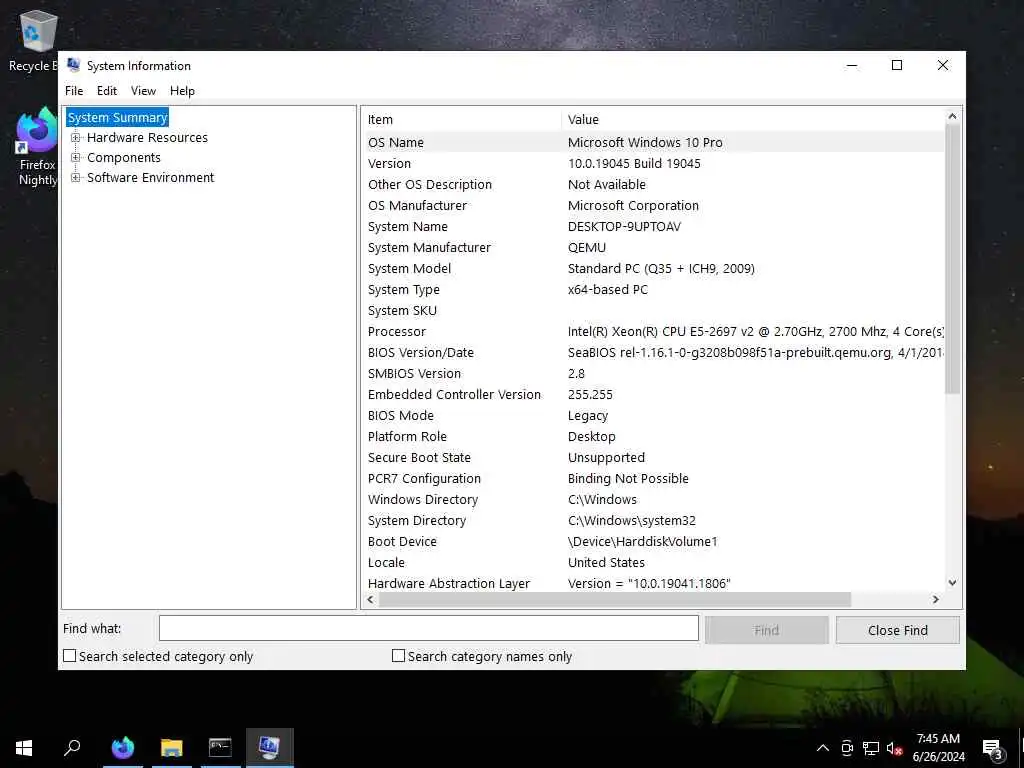Enable Search selected category only

point(69,656)
